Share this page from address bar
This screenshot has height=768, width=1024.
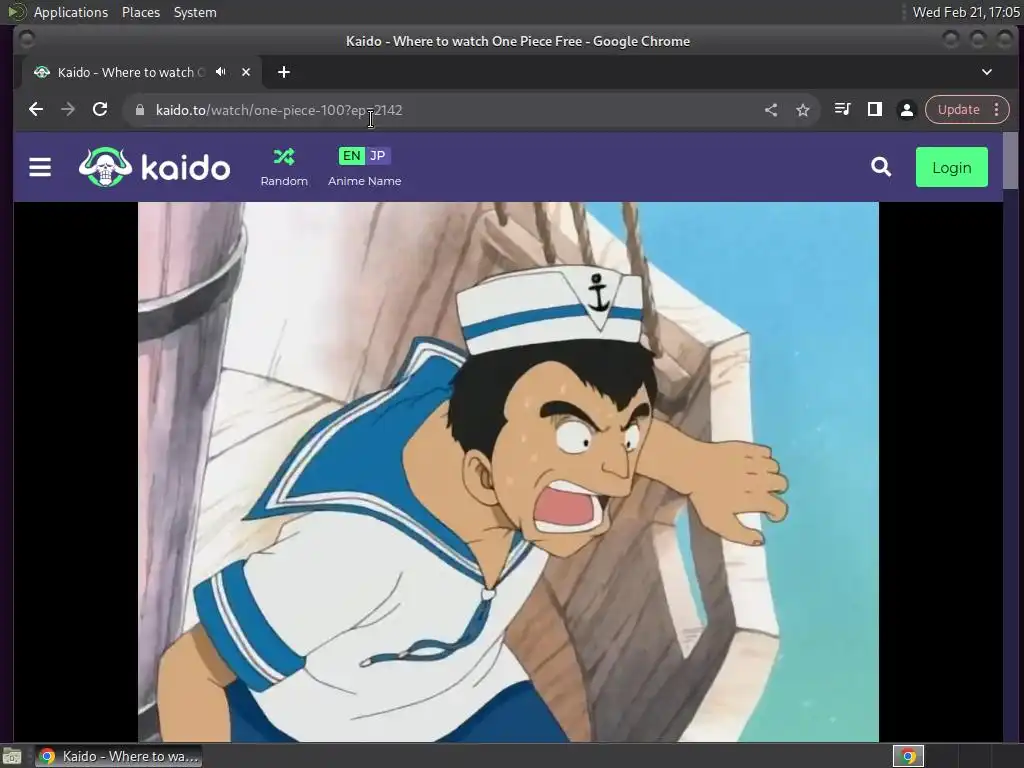(771, 110)
